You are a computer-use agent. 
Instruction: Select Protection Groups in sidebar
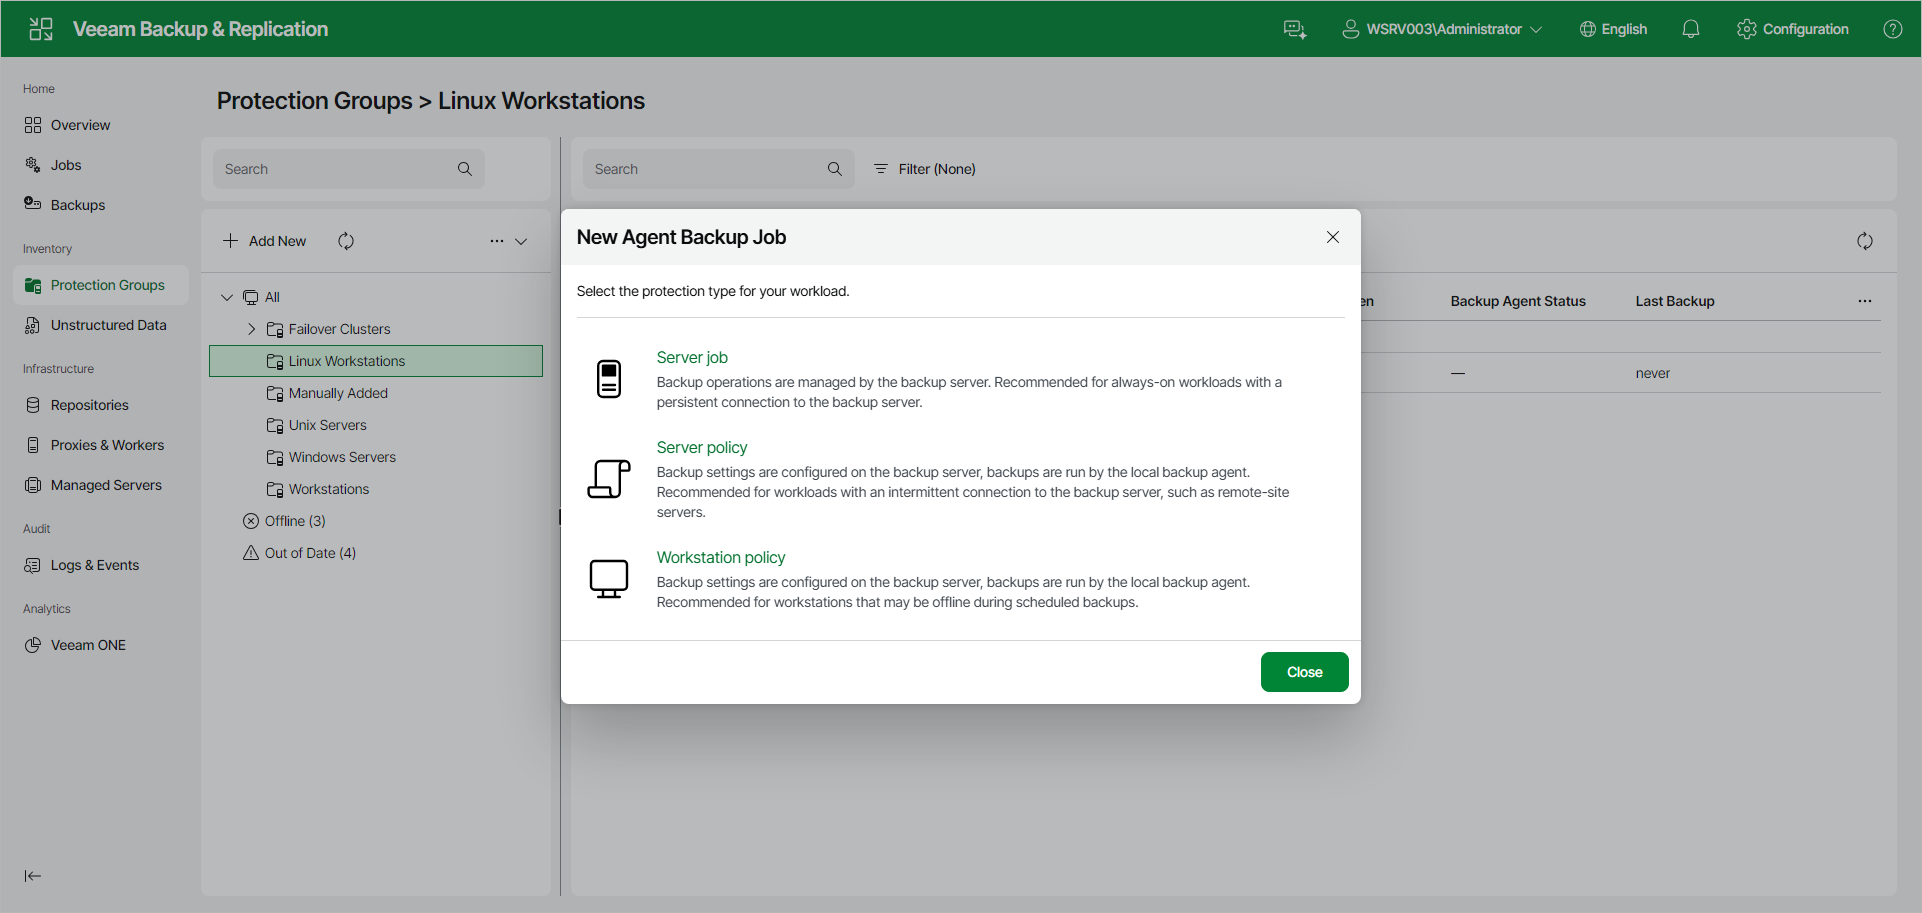(101, 285)
